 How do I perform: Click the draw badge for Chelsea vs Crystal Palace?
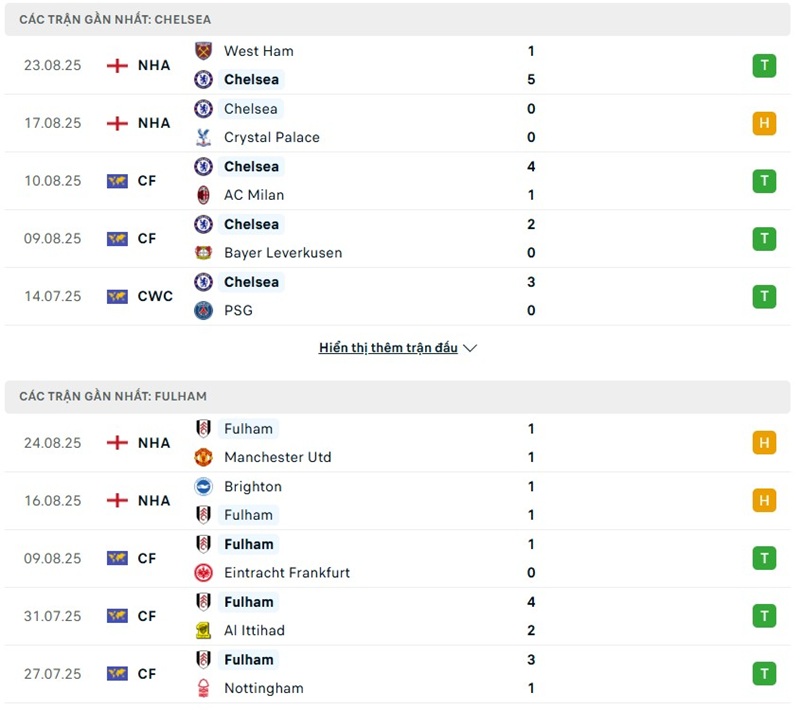coord(764,123)
